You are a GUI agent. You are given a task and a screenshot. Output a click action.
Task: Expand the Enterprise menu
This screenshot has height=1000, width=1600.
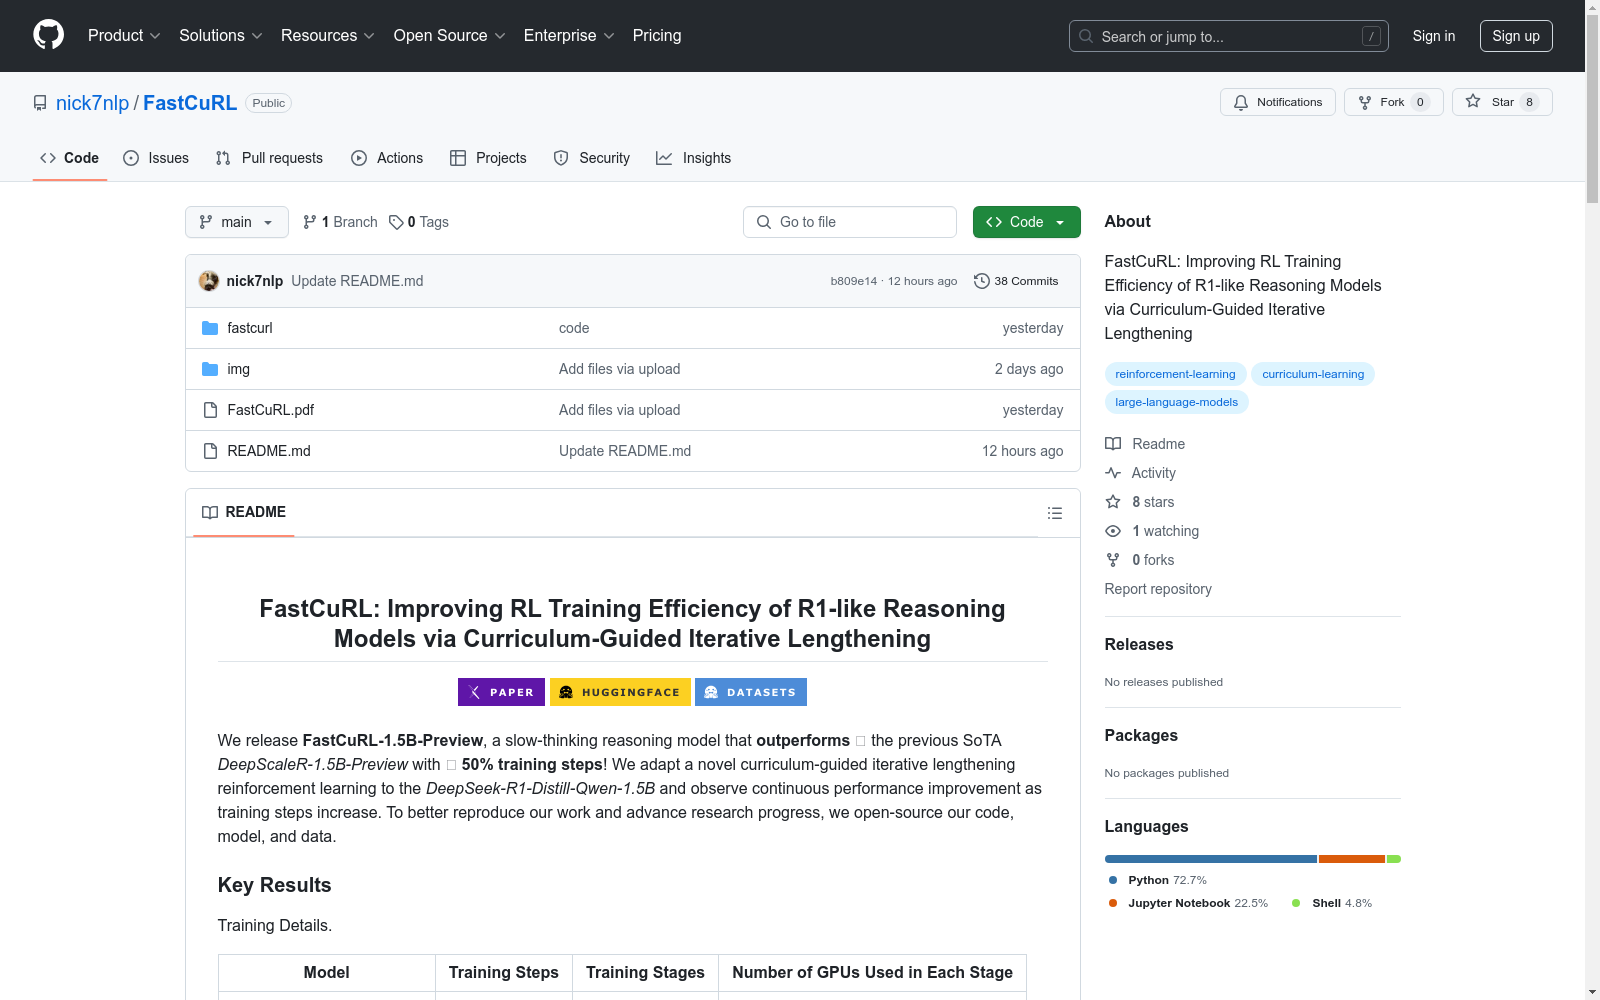point(569,36)
